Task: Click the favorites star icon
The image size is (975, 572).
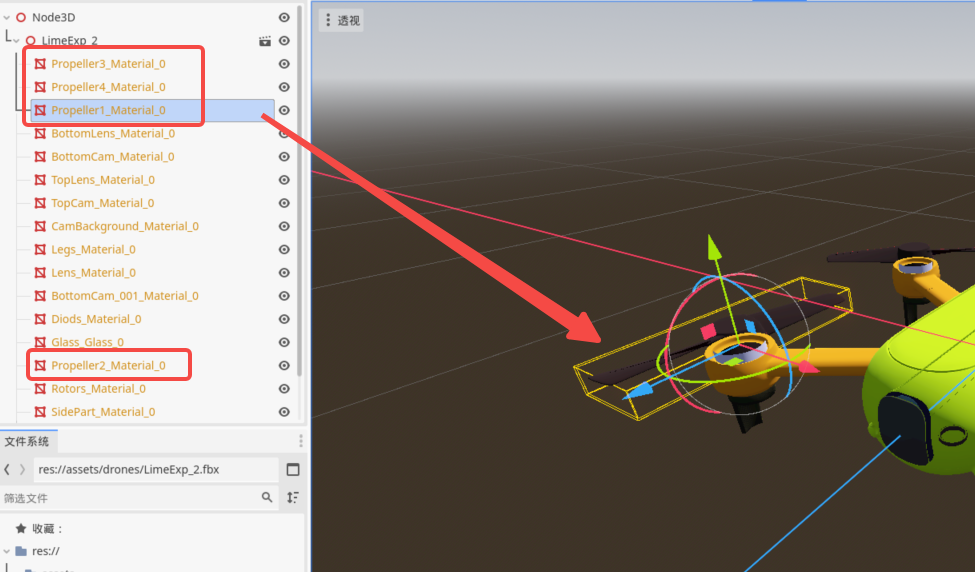Action: 20,528
